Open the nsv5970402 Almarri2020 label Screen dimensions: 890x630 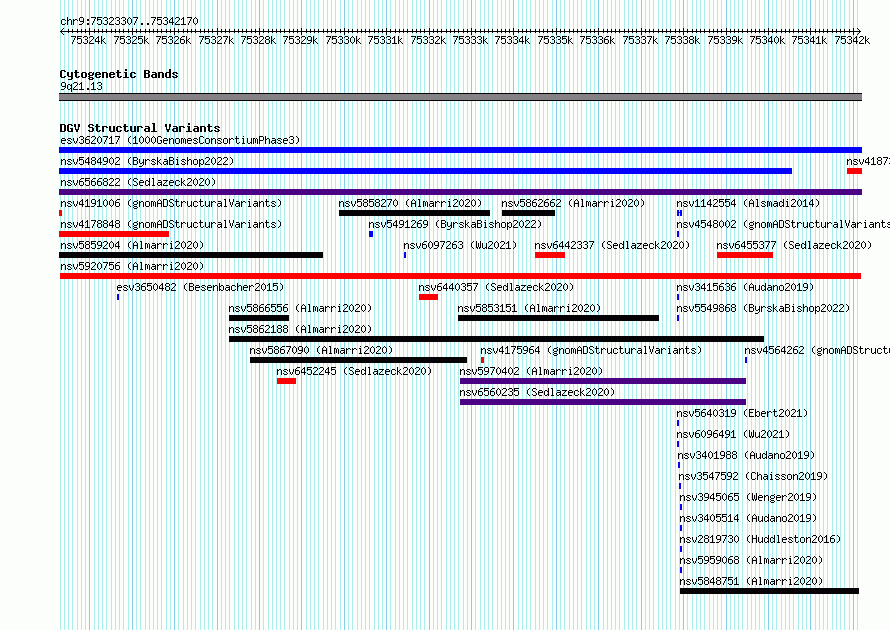point(531,371)
